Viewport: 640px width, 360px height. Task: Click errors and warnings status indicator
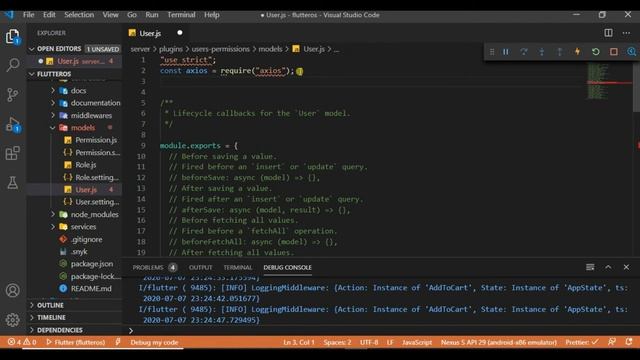coord(22,342)
